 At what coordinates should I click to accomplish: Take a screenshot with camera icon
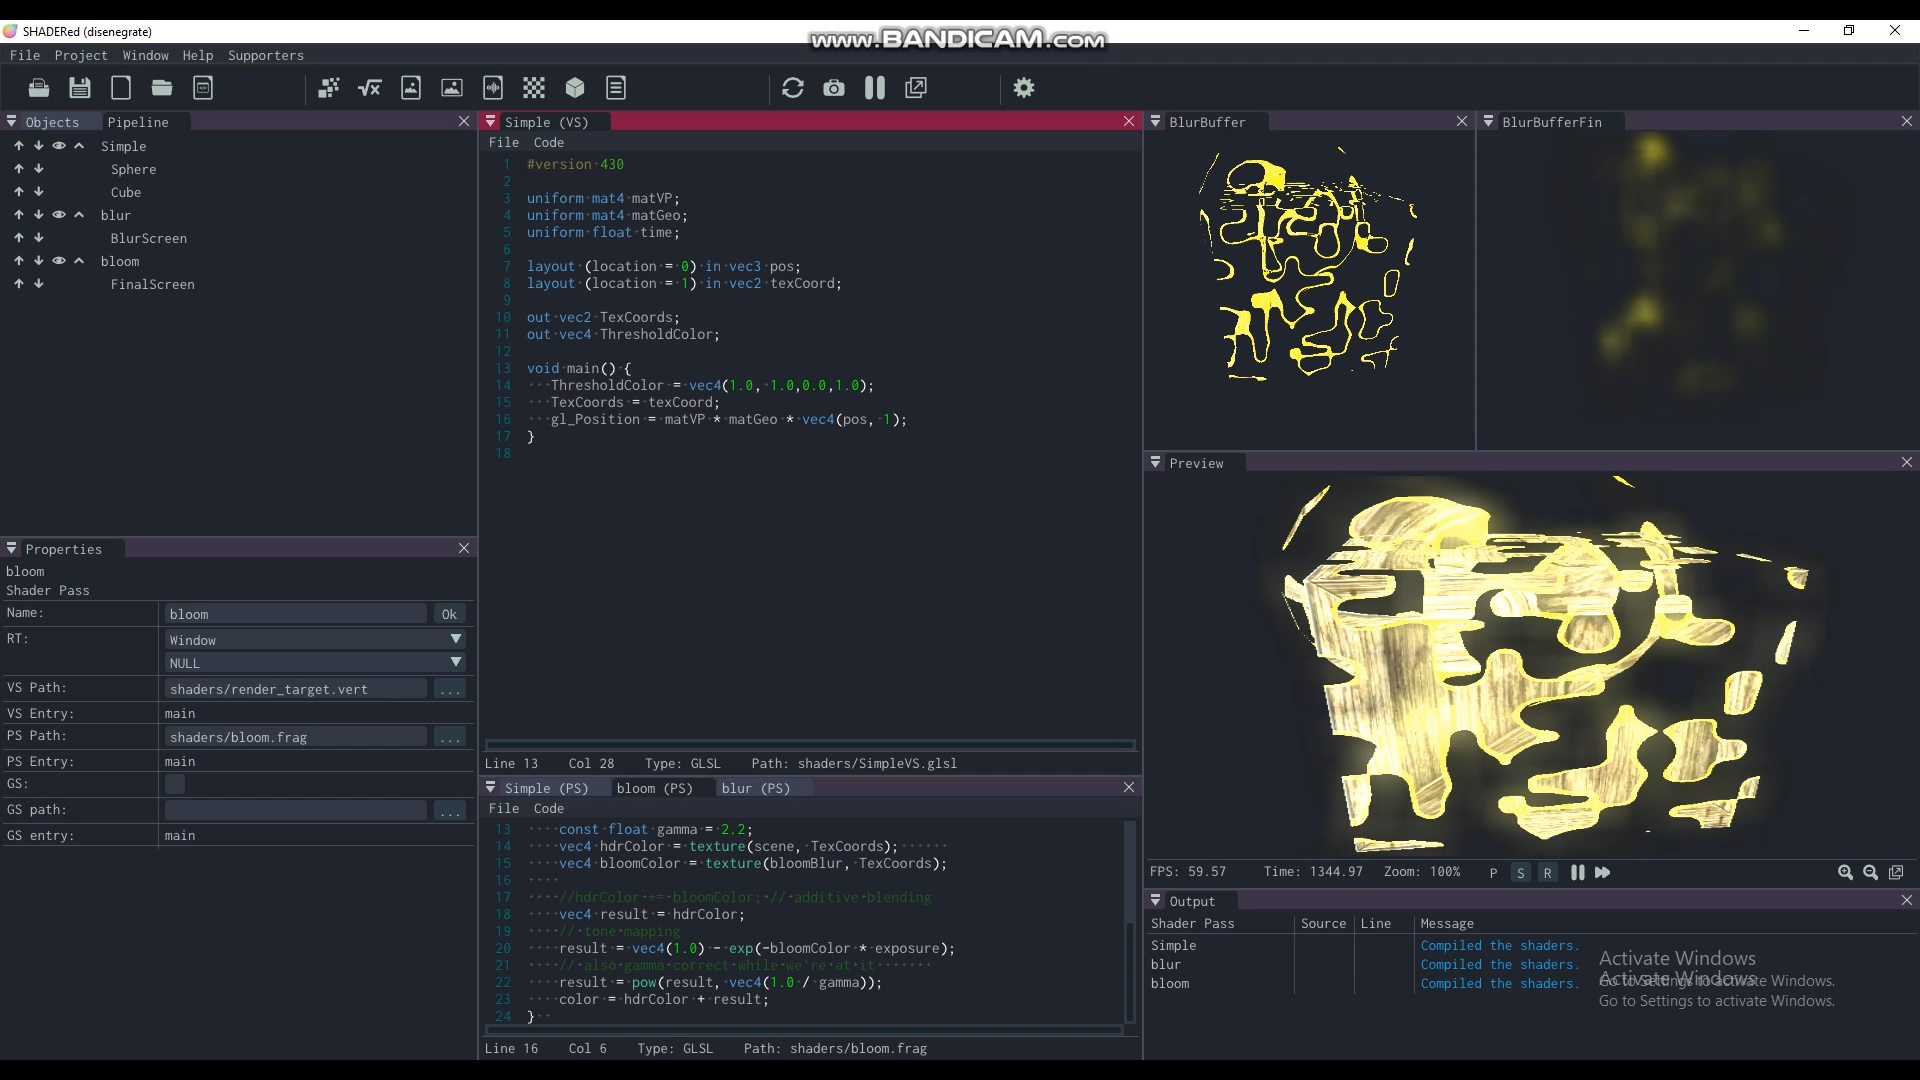pyautogui.click(x=834, y=88)
